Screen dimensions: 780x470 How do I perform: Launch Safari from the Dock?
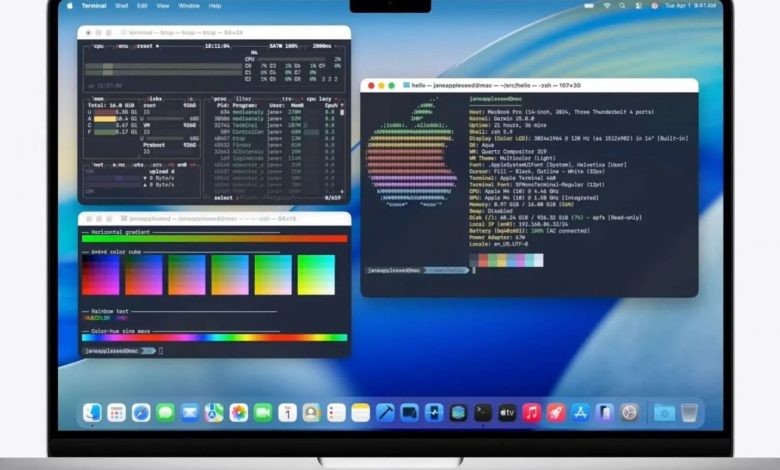[141, 412]
